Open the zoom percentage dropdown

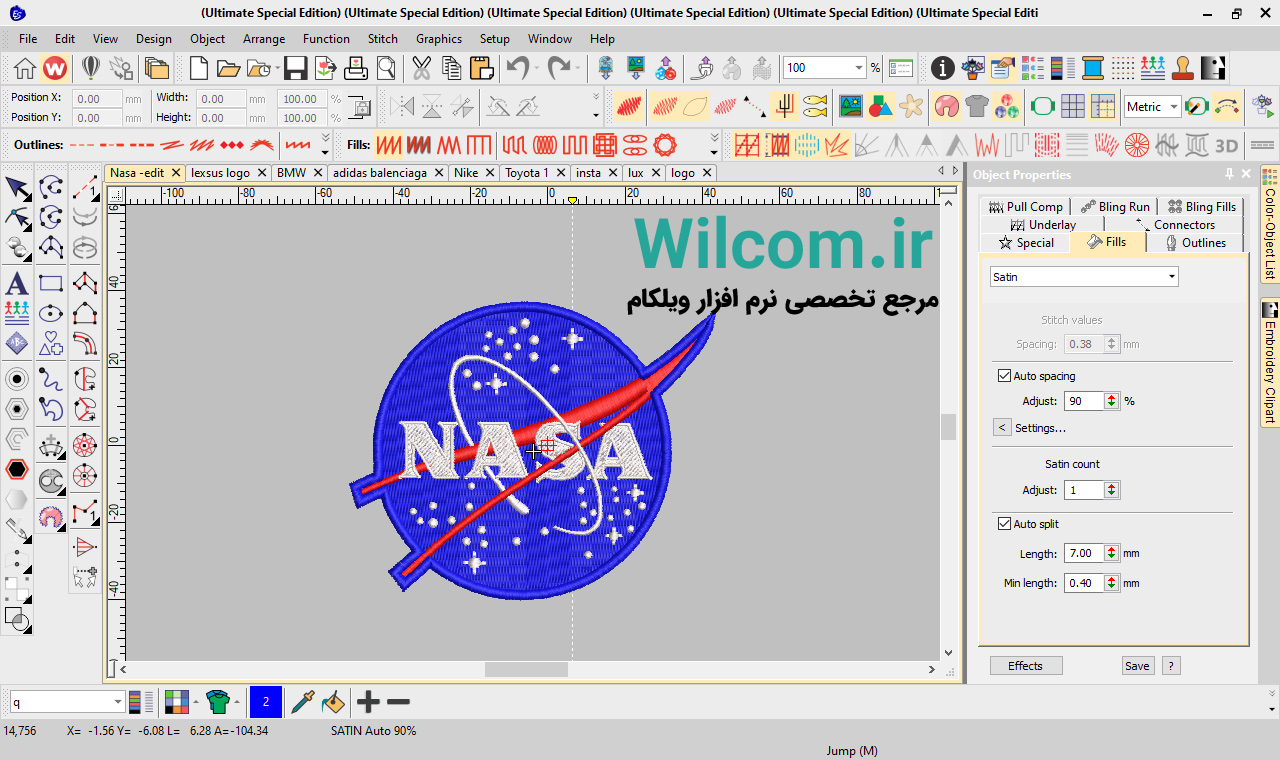pos(859,68)
